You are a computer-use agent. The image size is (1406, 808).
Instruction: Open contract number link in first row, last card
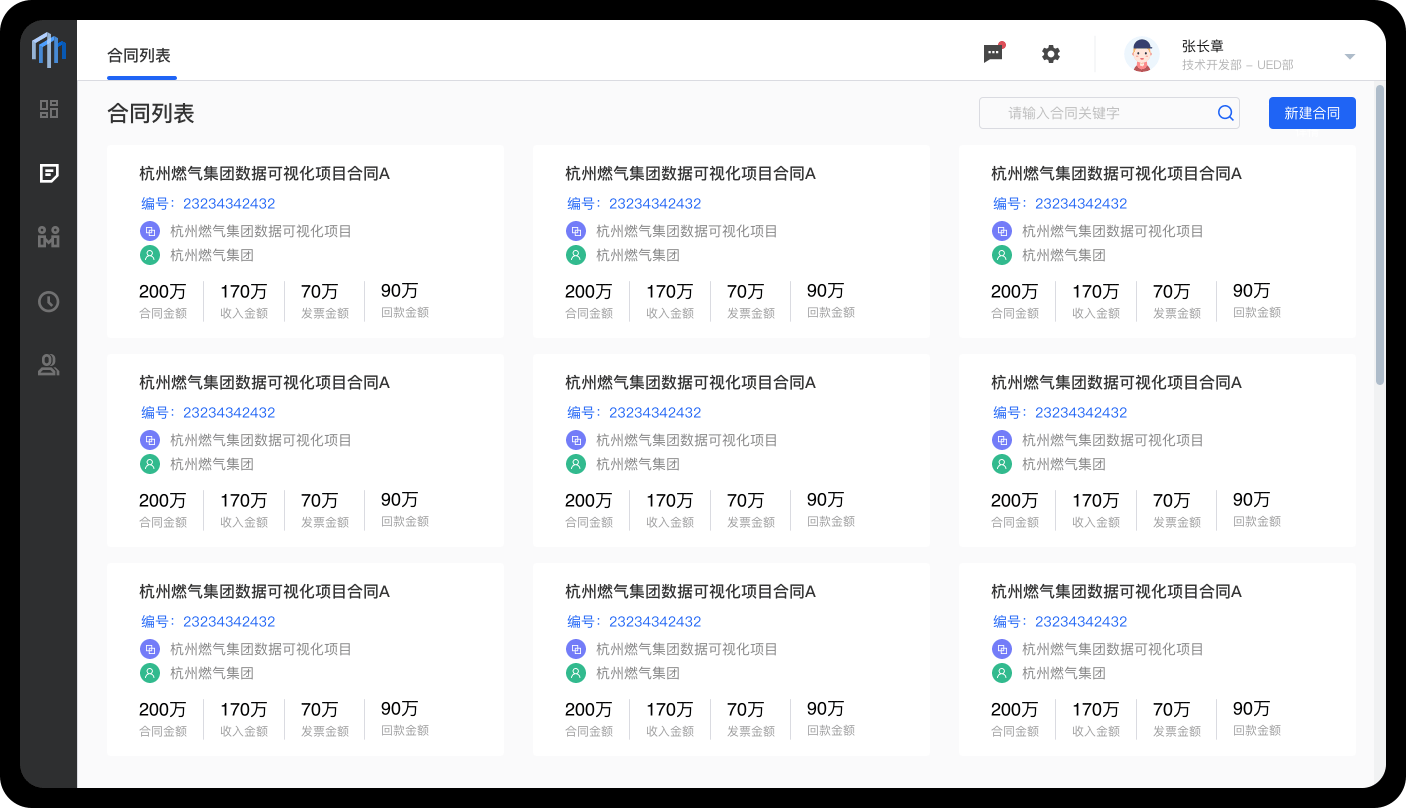coord(1060,203)
